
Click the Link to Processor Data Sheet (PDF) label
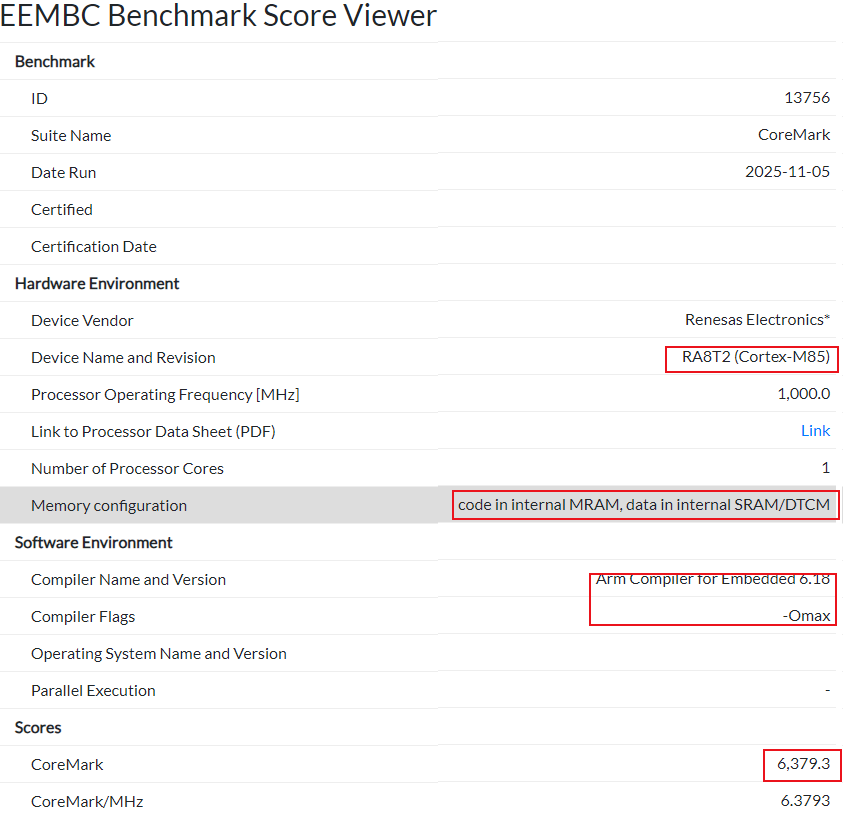click(153, 432)
